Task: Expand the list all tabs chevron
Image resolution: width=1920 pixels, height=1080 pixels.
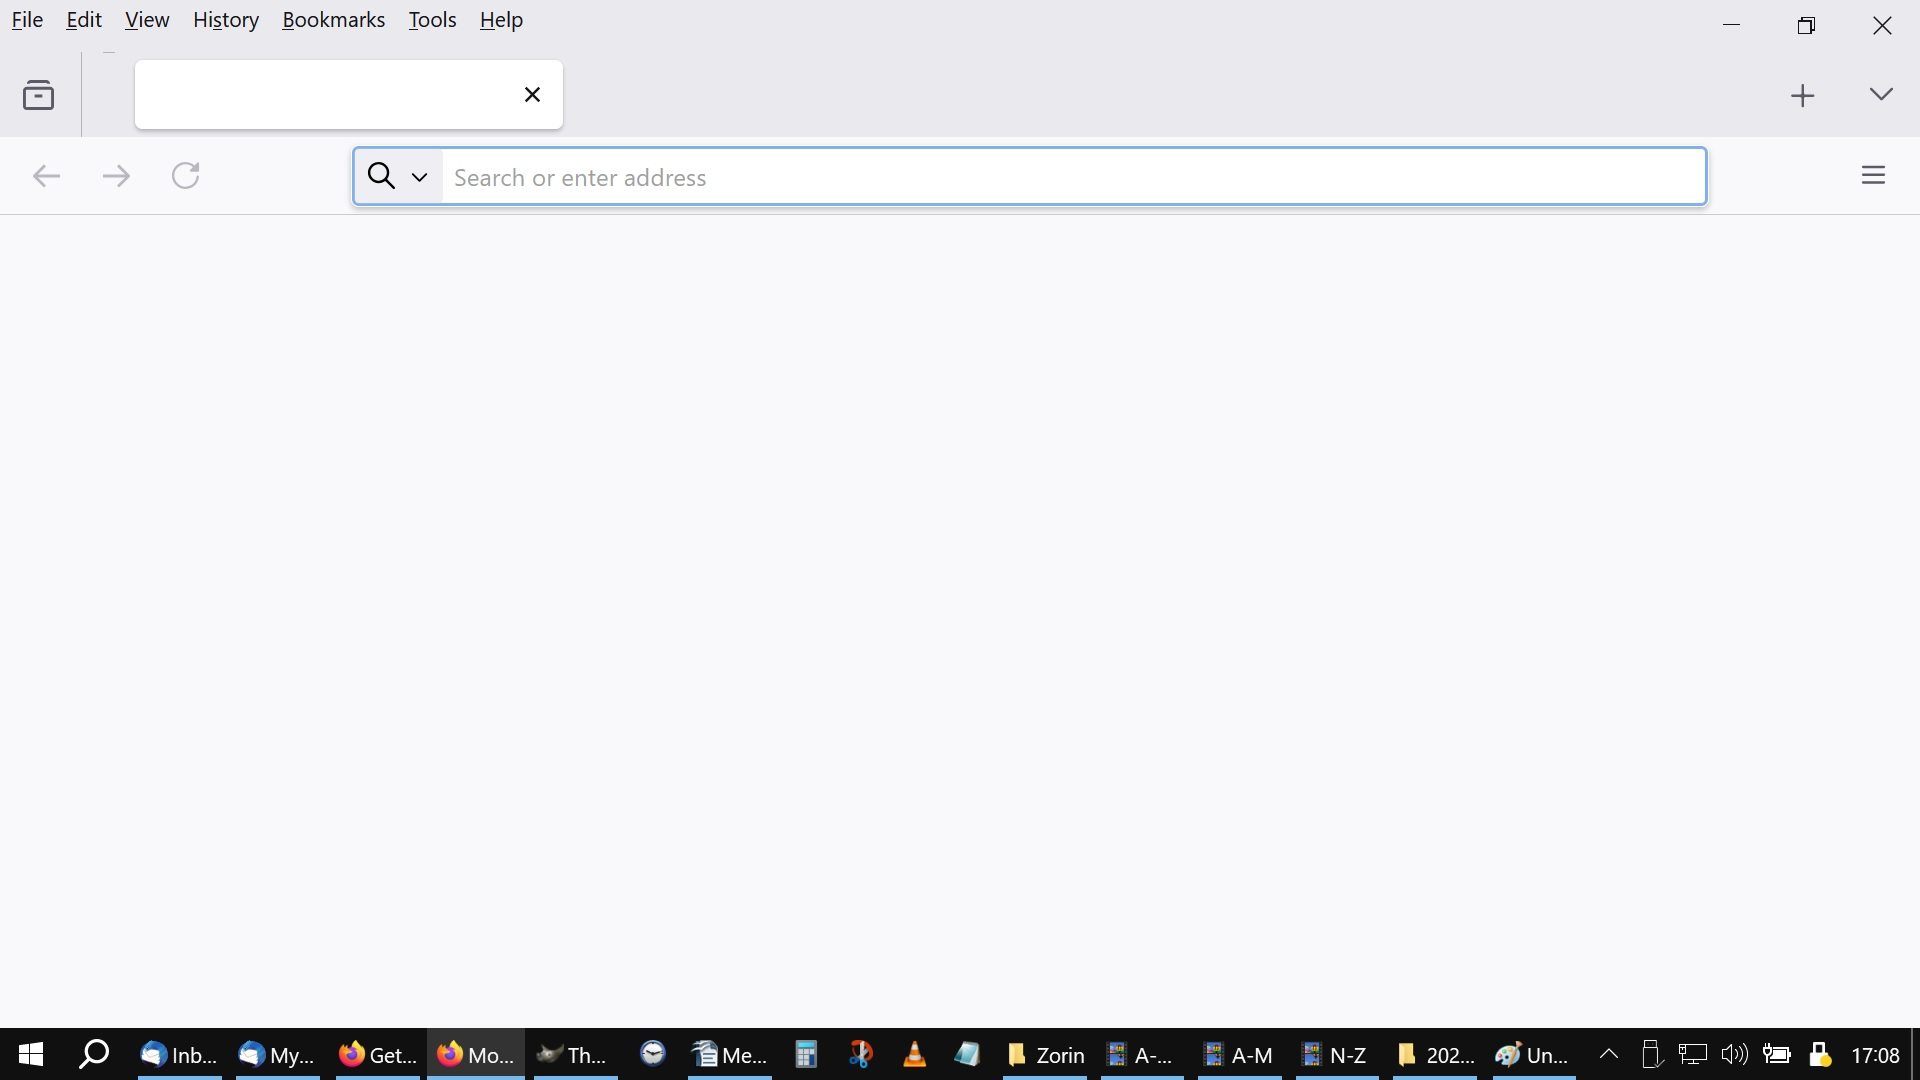Action: coord(1881,95)
